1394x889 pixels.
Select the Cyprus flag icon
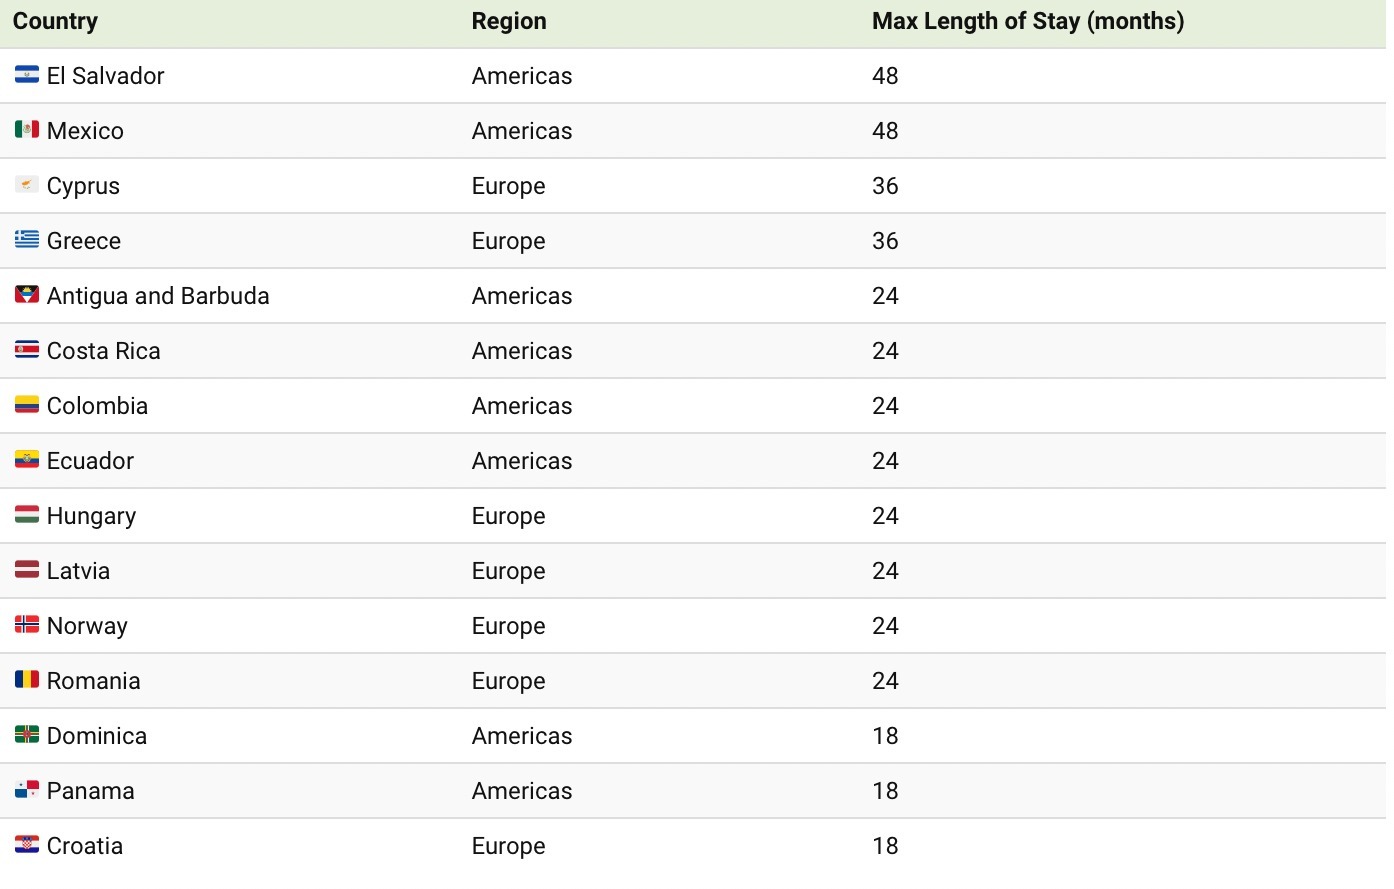pyautogui.click(x=27, y=185)
